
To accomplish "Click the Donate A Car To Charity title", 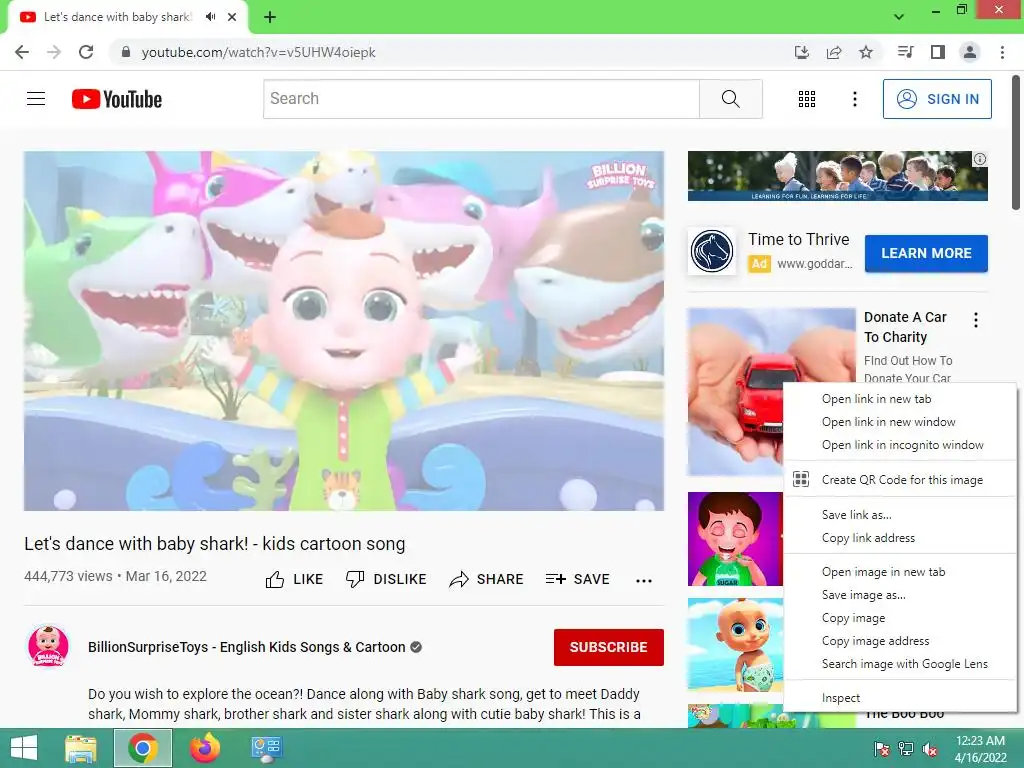I will (x=905, y=327).
